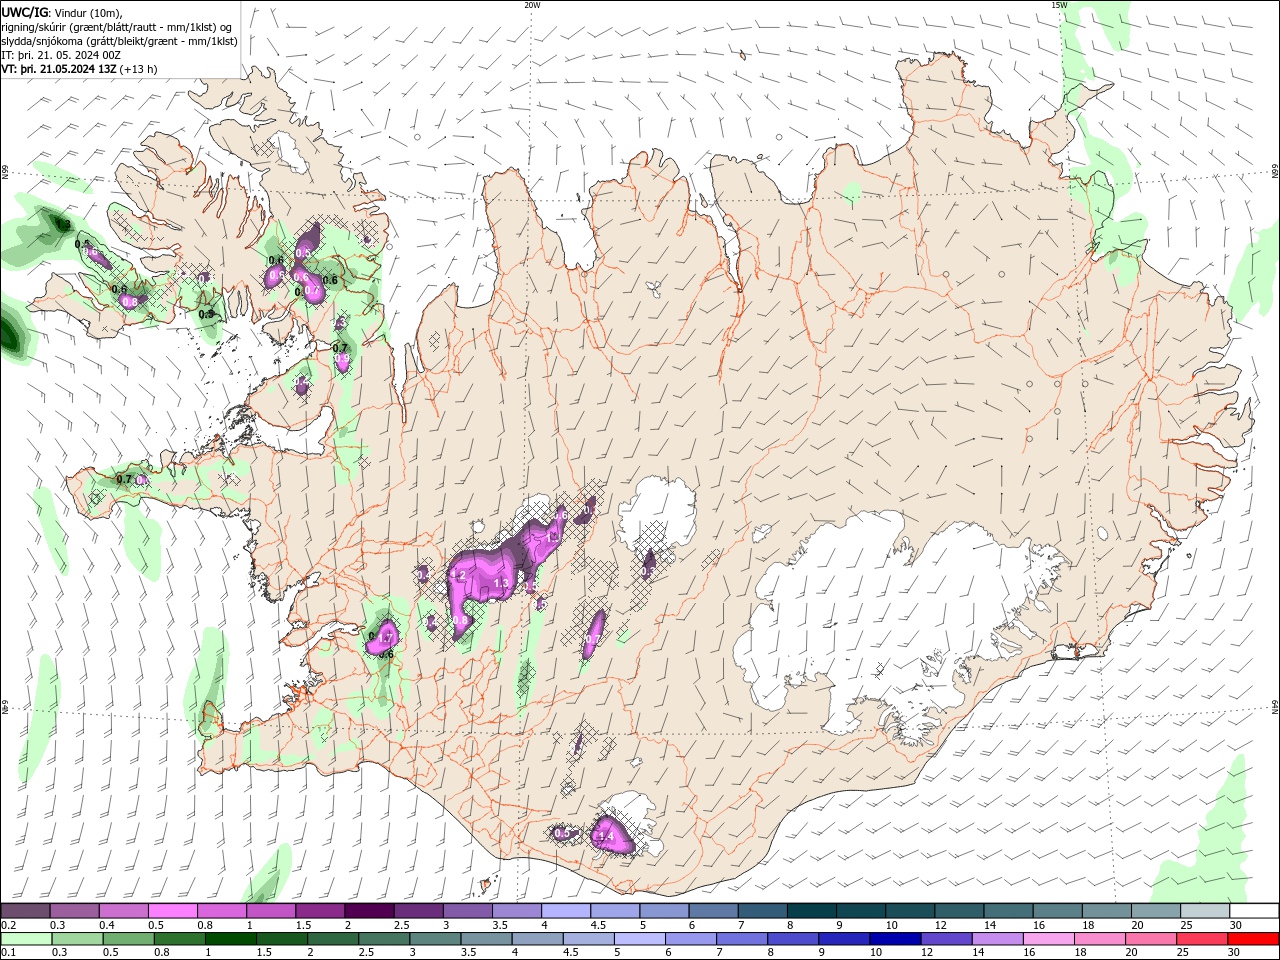Pick dark purple snow-scale swatch 2 to 2.5
The width and height of the screenshot is (1280, 960).
(x=369, y=911)
